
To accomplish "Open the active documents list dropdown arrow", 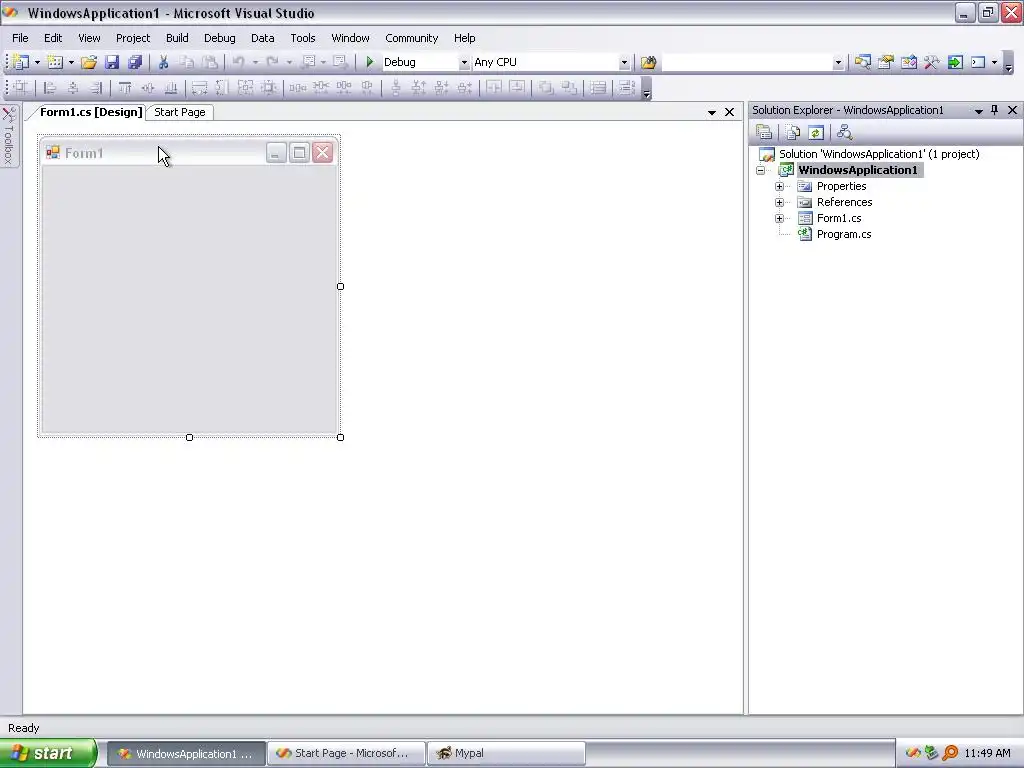I will click(712, 112).
